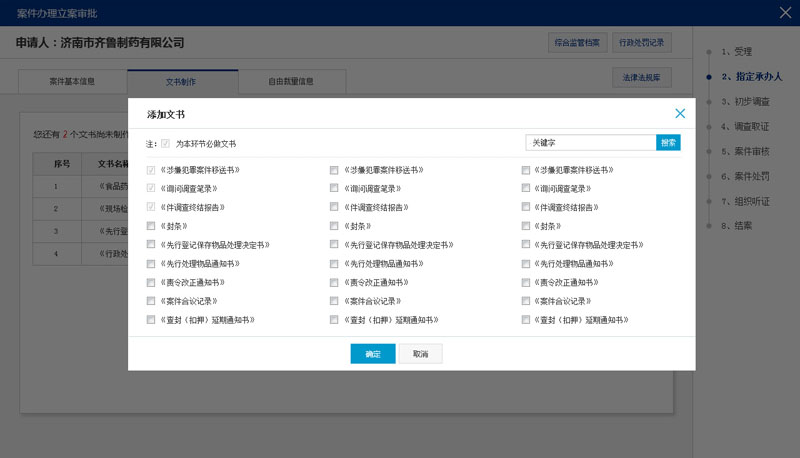Screen dimensions: 800x458
Task: Focus the 关键字 search field
Action: coord(590,143)
